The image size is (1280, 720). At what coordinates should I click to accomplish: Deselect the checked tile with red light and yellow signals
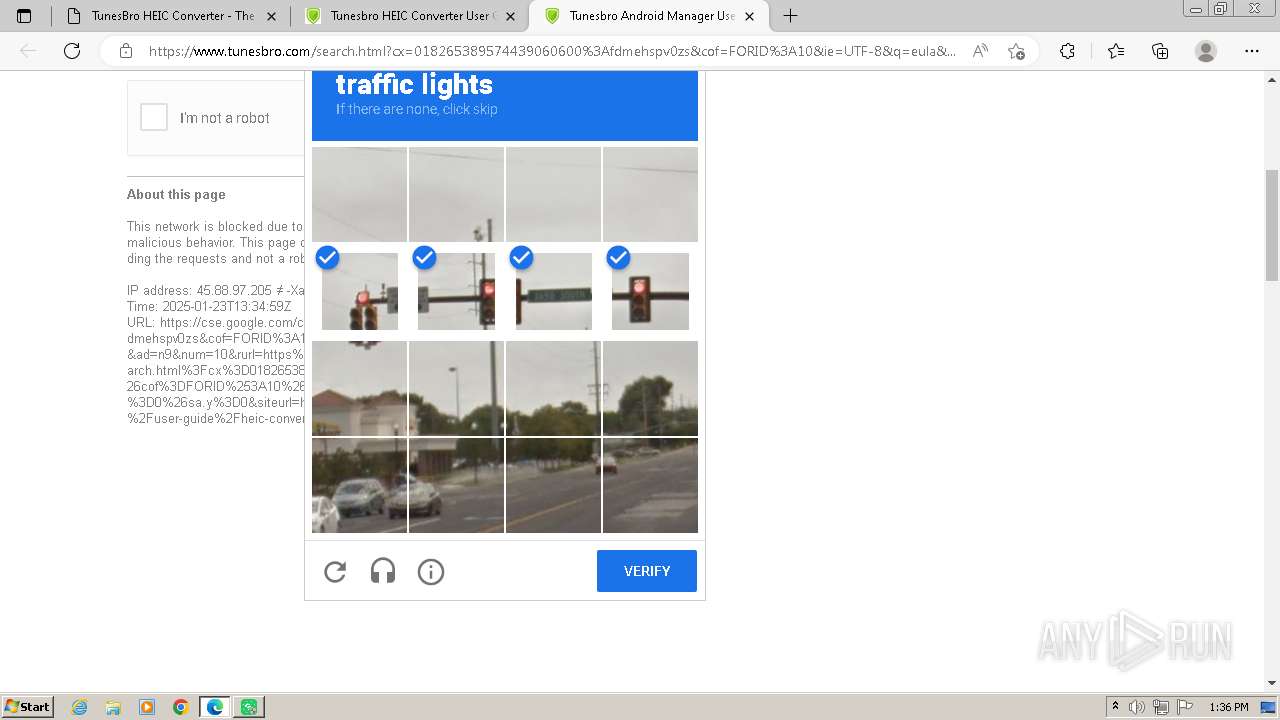point(359,291)
